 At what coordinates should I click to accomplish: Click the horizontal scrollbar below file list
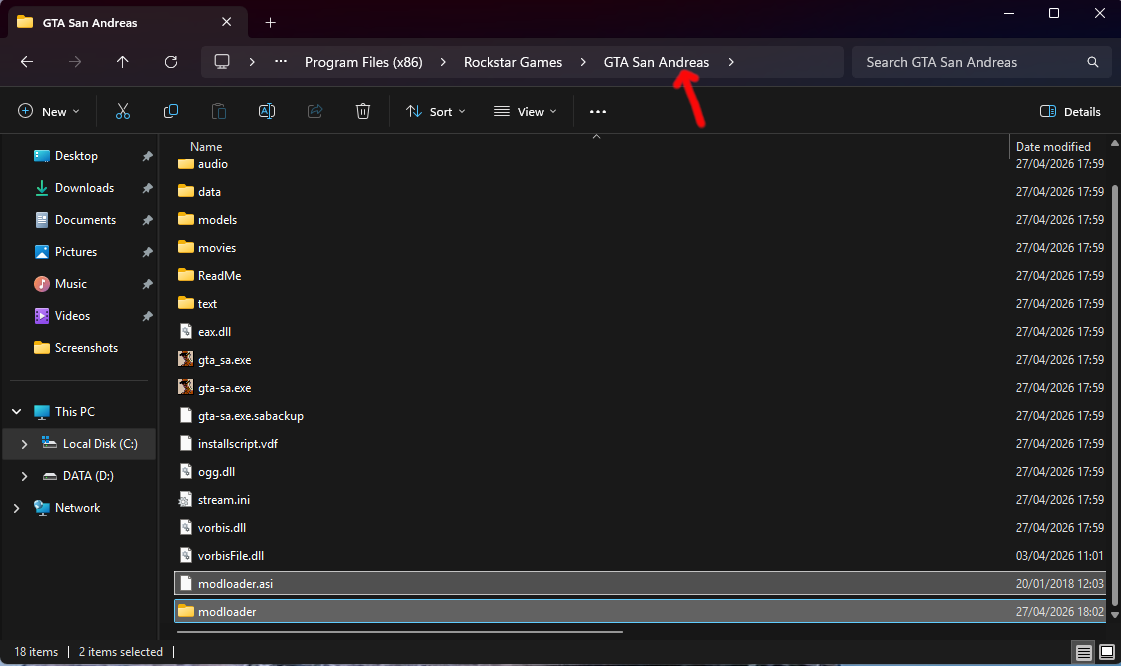click(400, 632)
